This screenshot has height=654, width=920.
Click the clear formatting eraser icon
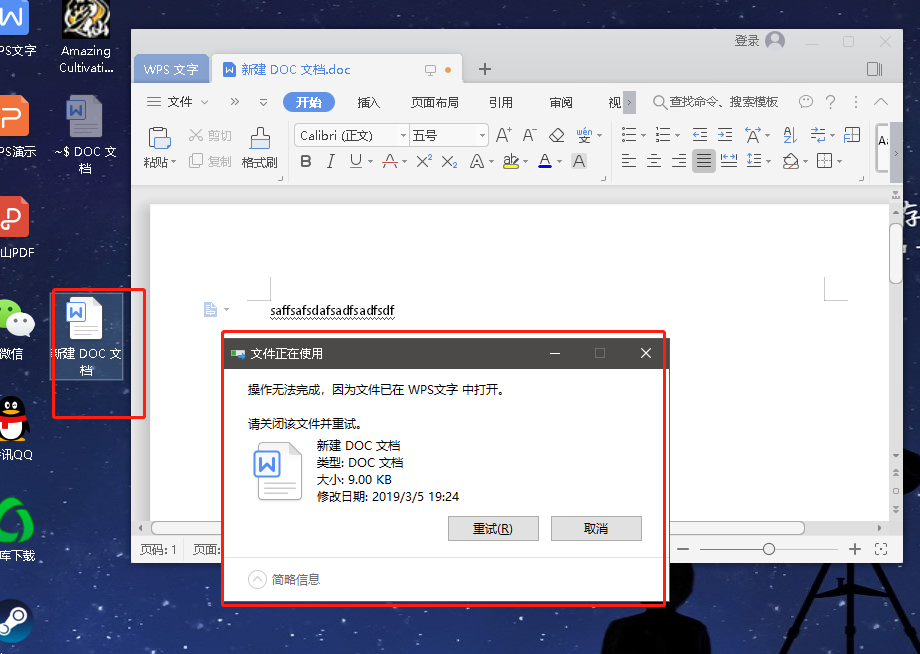pyautogui.click(x=557, y=135)
